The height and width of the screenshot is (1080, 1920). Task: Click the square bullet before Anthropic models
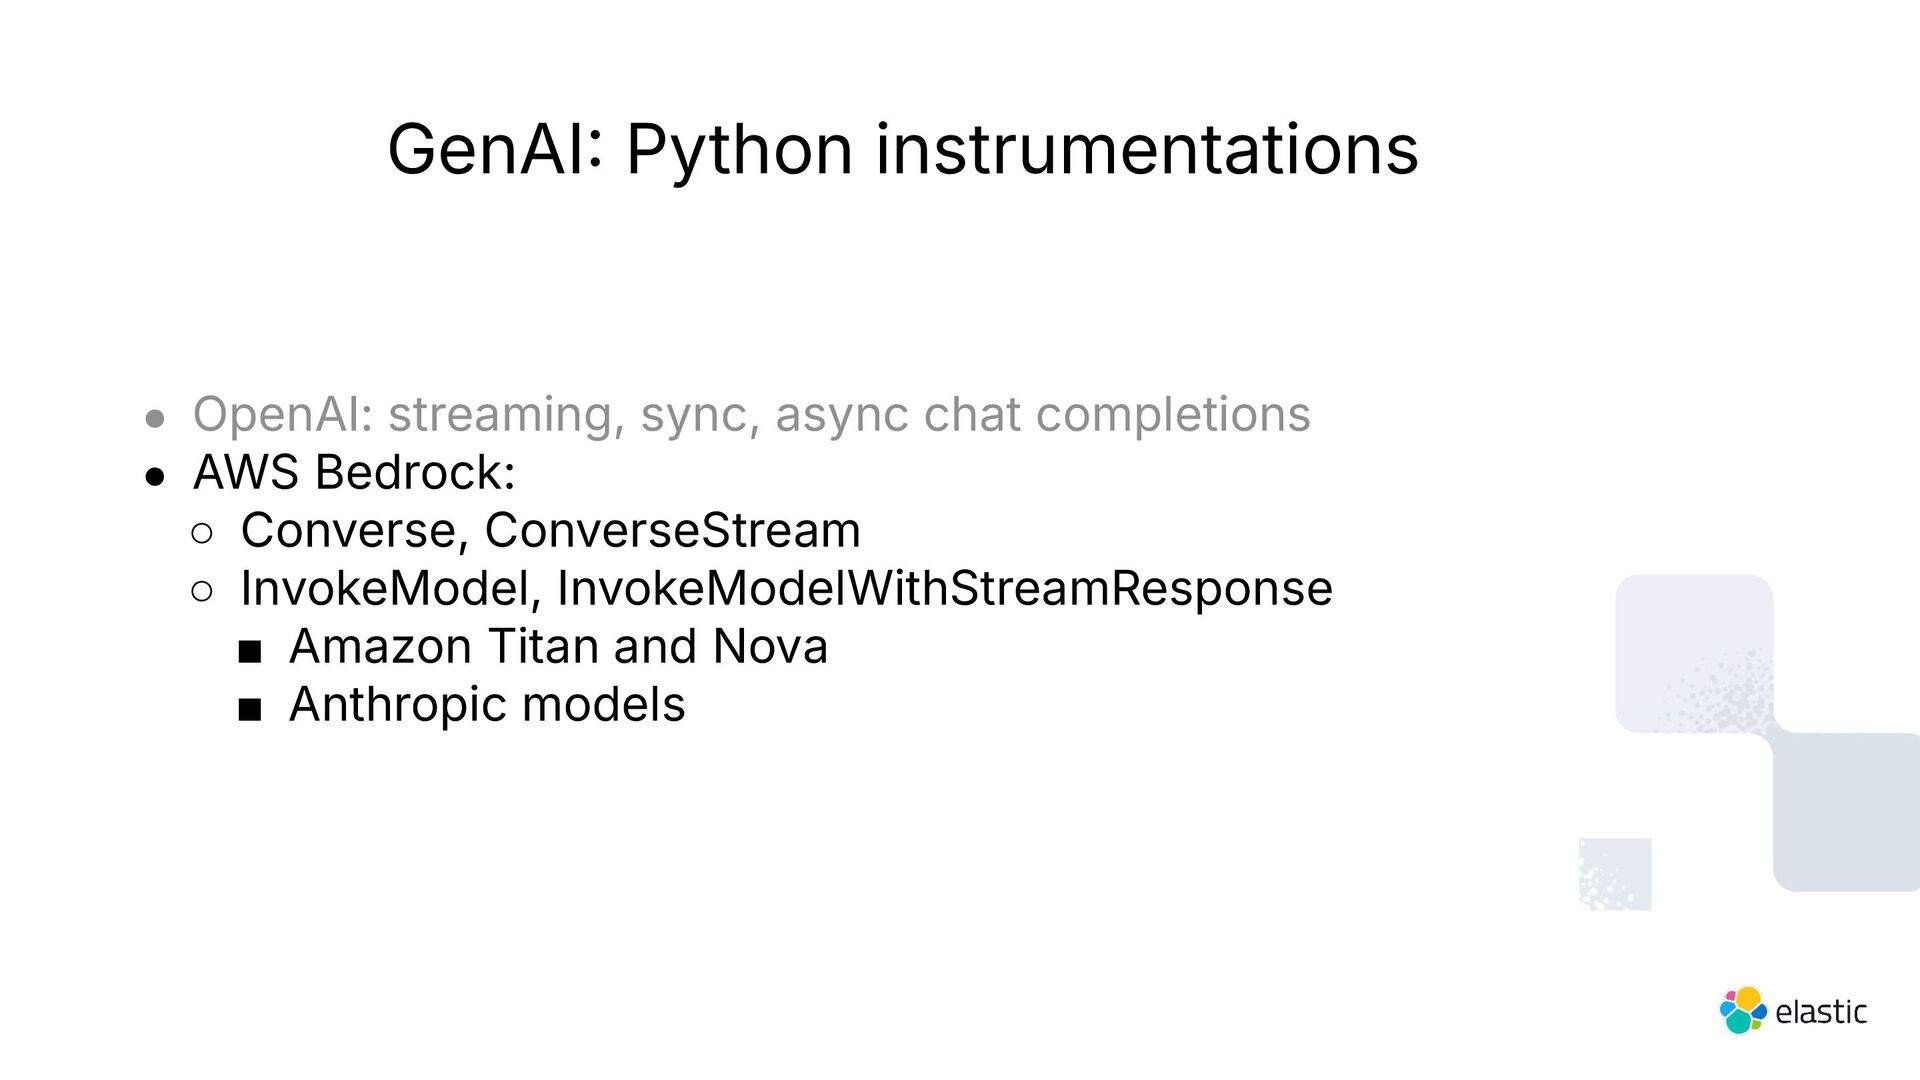click(250, 711)
